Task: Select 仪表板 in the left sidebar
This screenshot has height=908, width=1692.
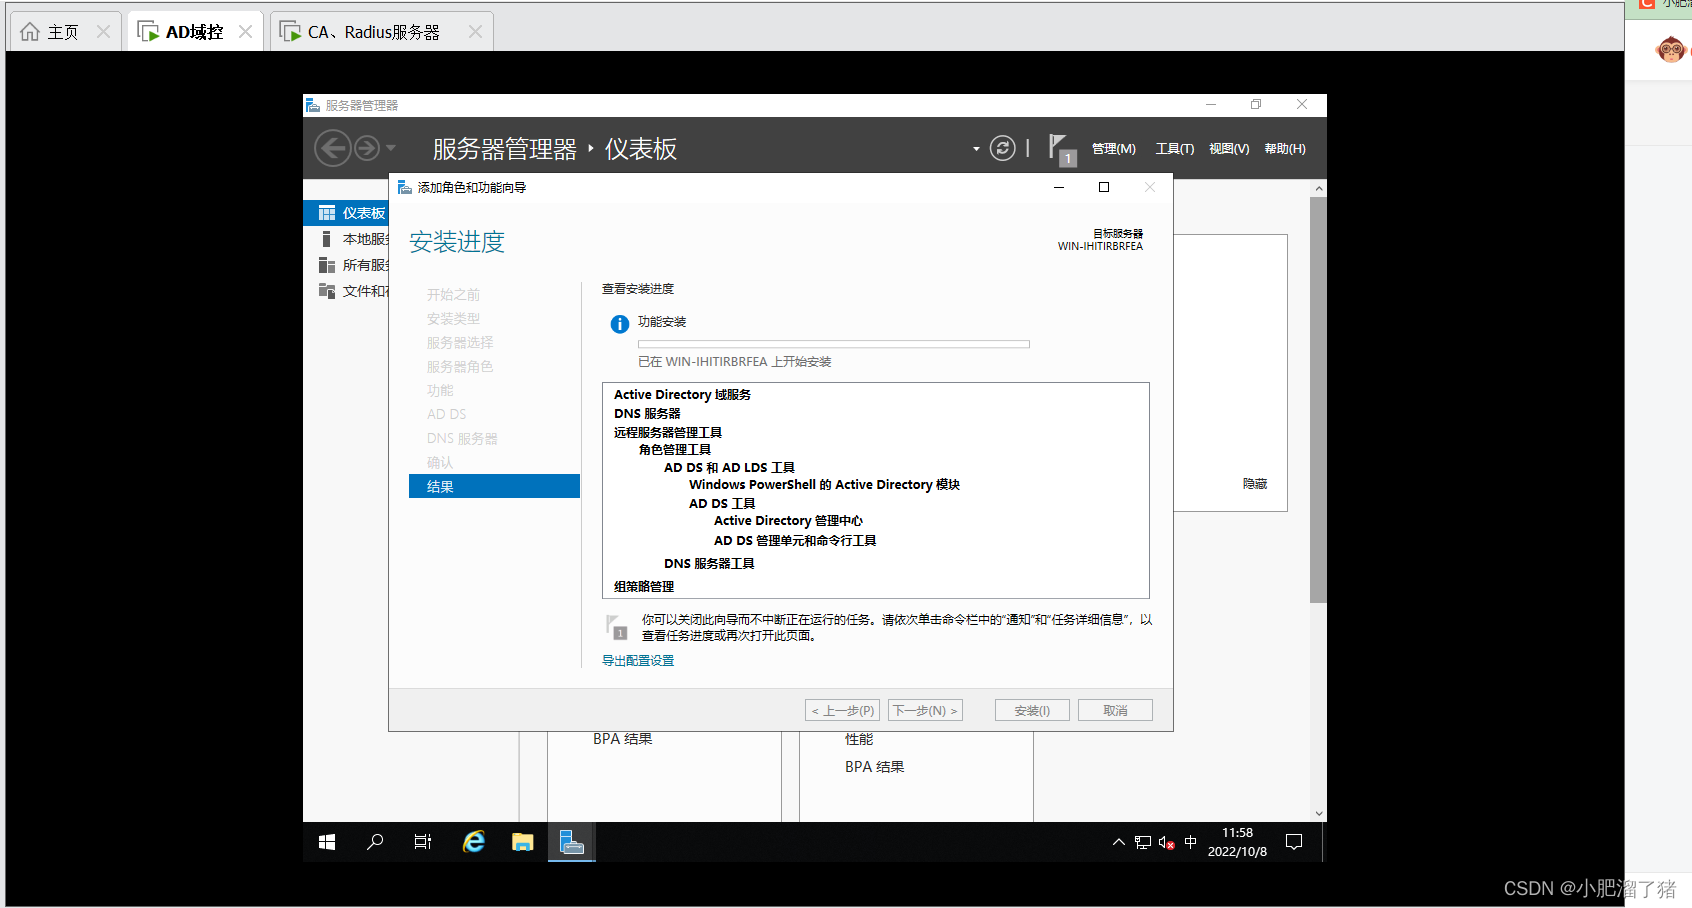Action: (x=346, y=213)
